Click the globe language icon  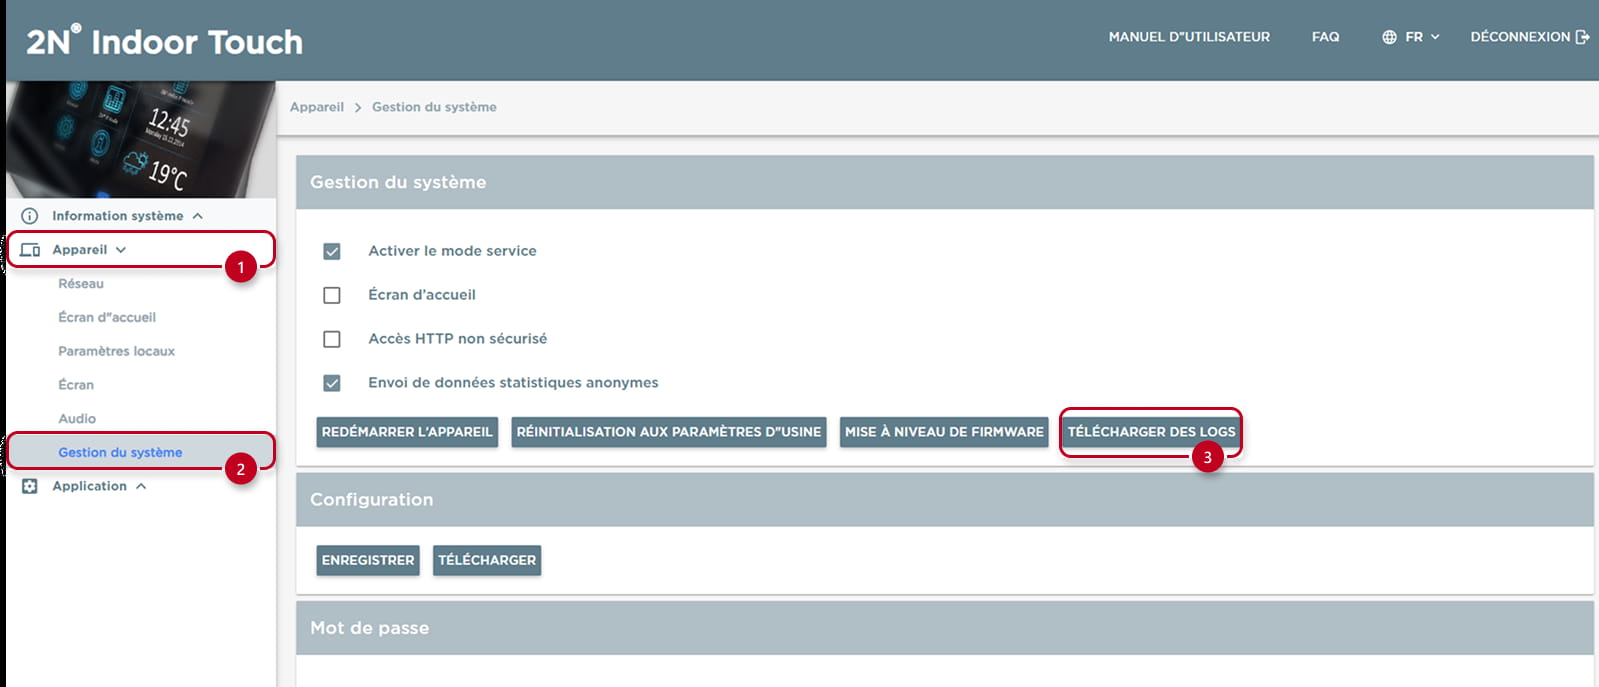coord(1389,37)
